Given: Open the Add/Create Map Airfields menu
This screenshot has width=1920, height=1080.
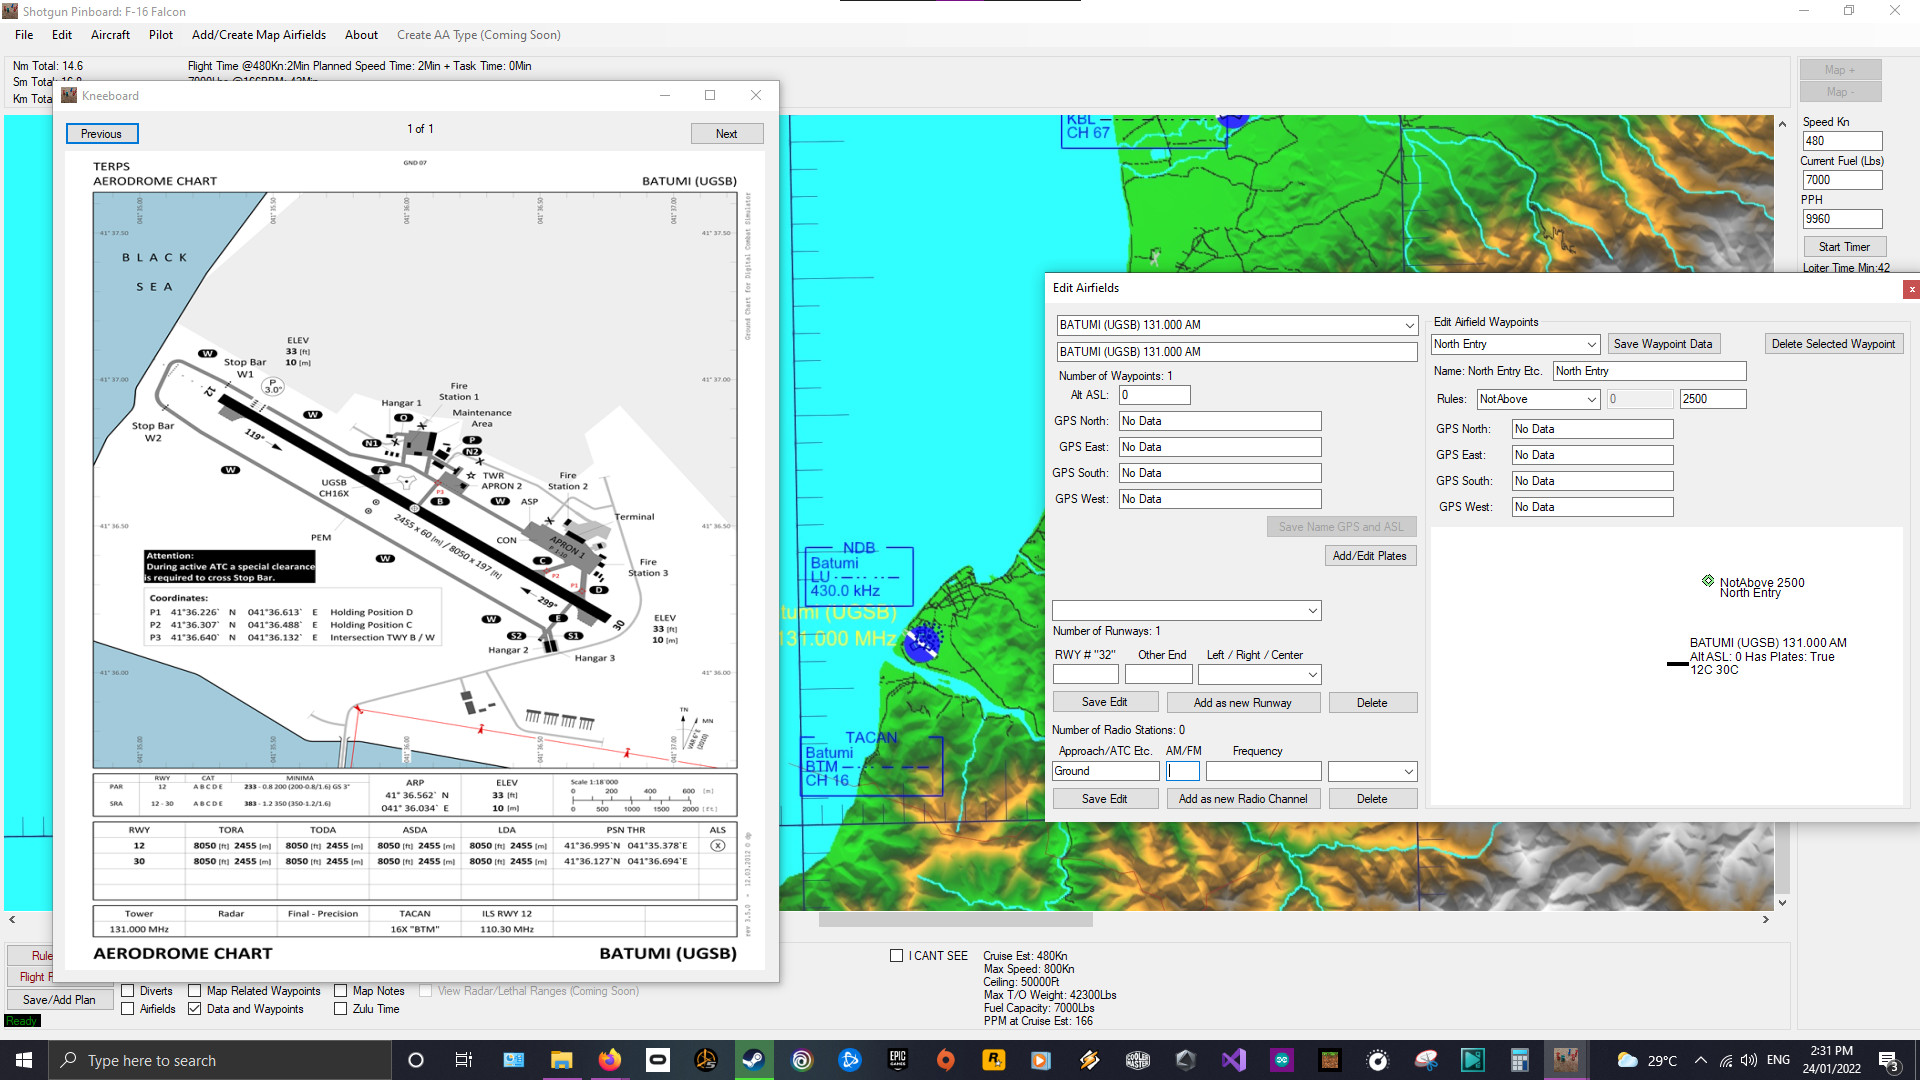Looking at the screenshot, I should 258,35.
